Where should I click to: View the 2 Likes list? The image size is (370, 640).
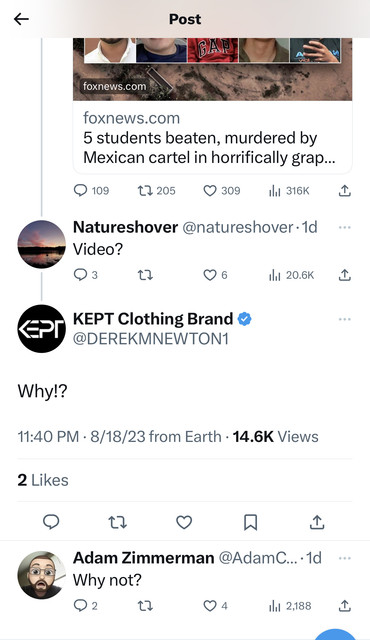tap(43, 480)
